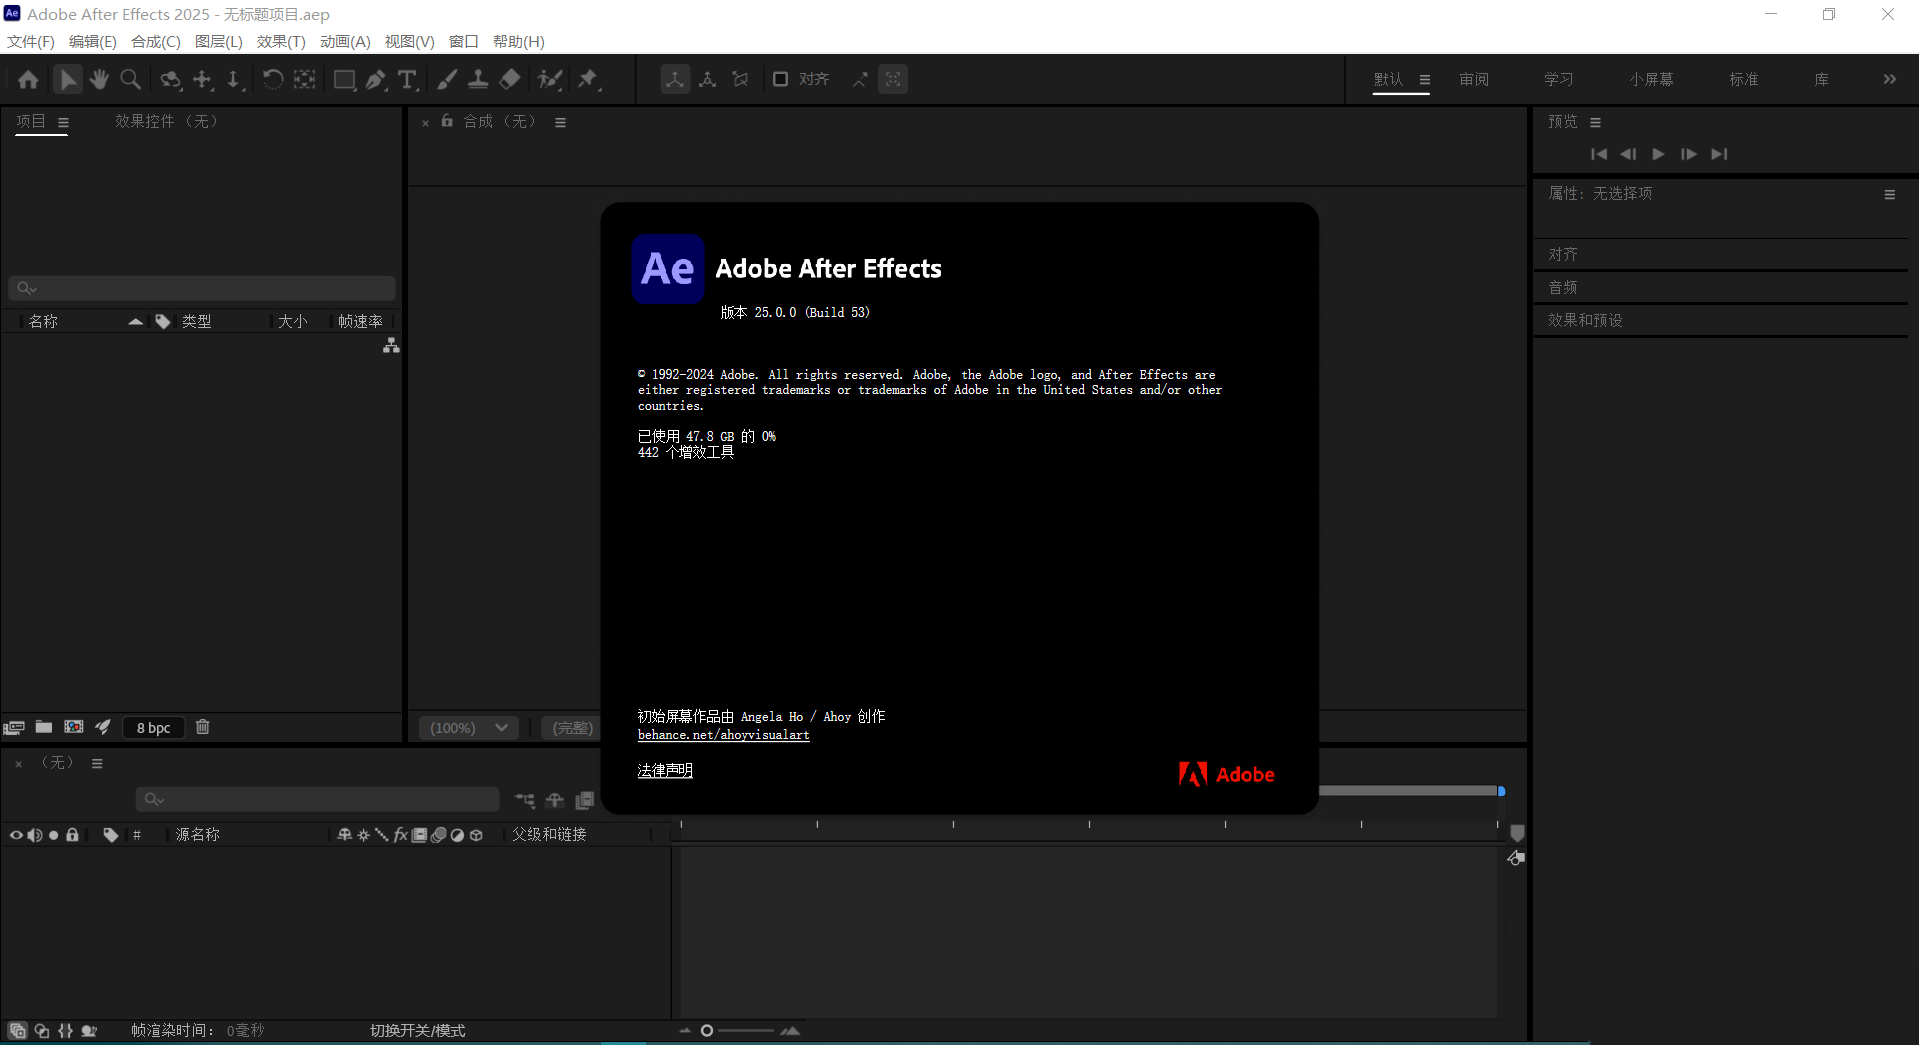This screenshot has width=1919, height=1045.
Task: Open the 合成(C) menu
Action: 156,41
